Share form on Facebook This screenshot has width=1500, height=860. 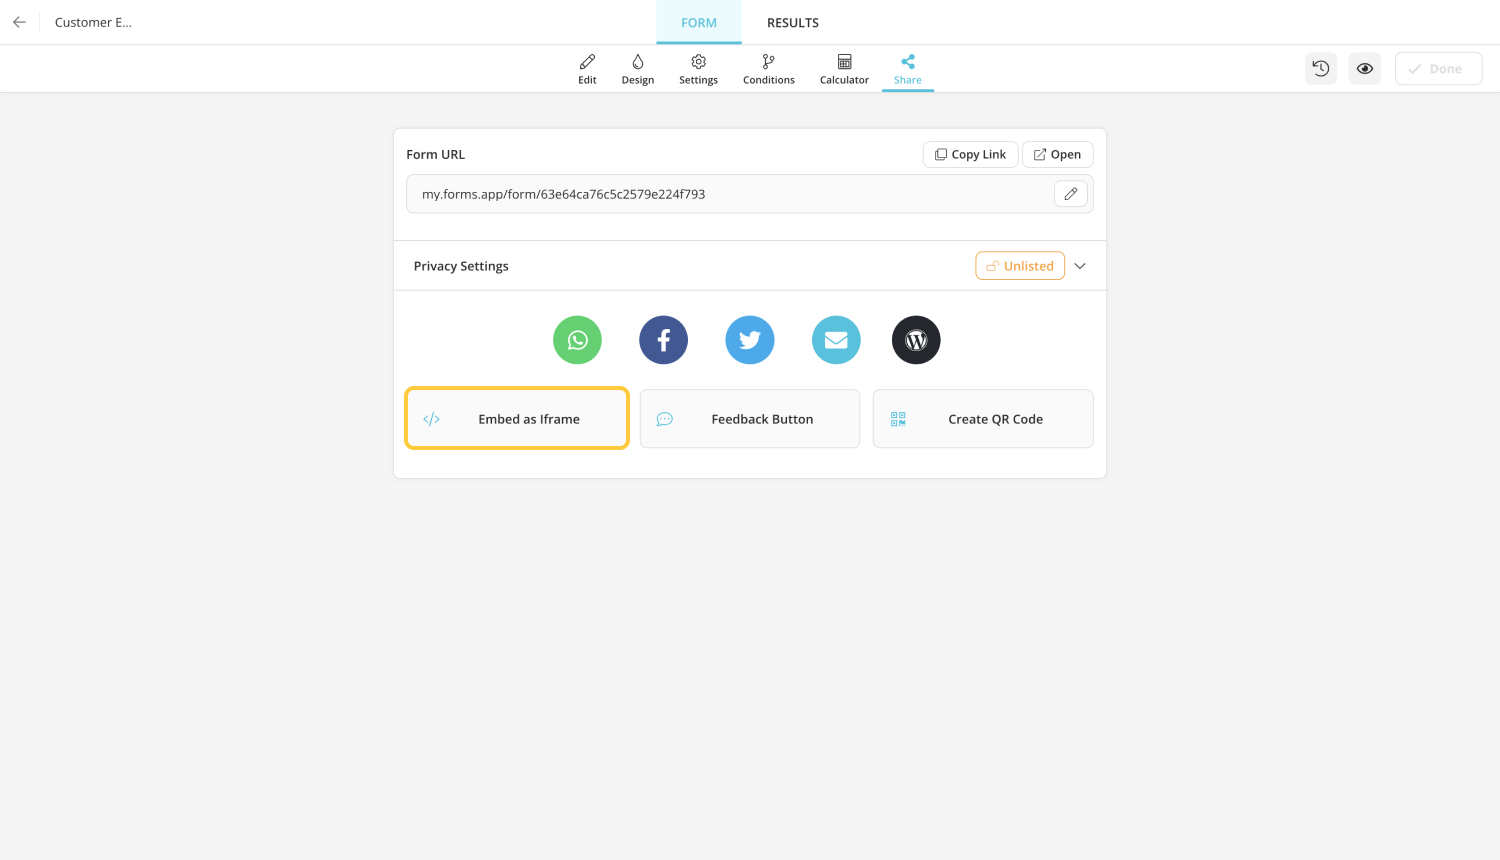click(663, 340)
